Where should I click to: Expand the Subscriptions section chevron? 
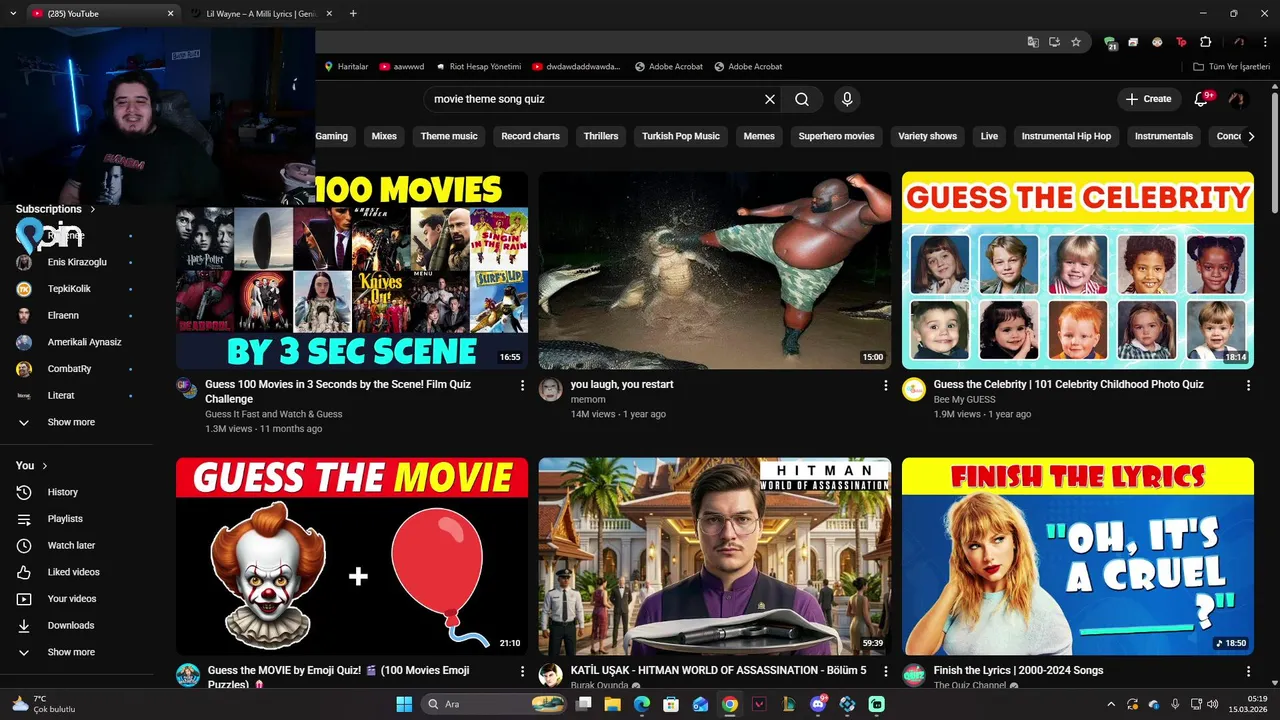(93, 209)
